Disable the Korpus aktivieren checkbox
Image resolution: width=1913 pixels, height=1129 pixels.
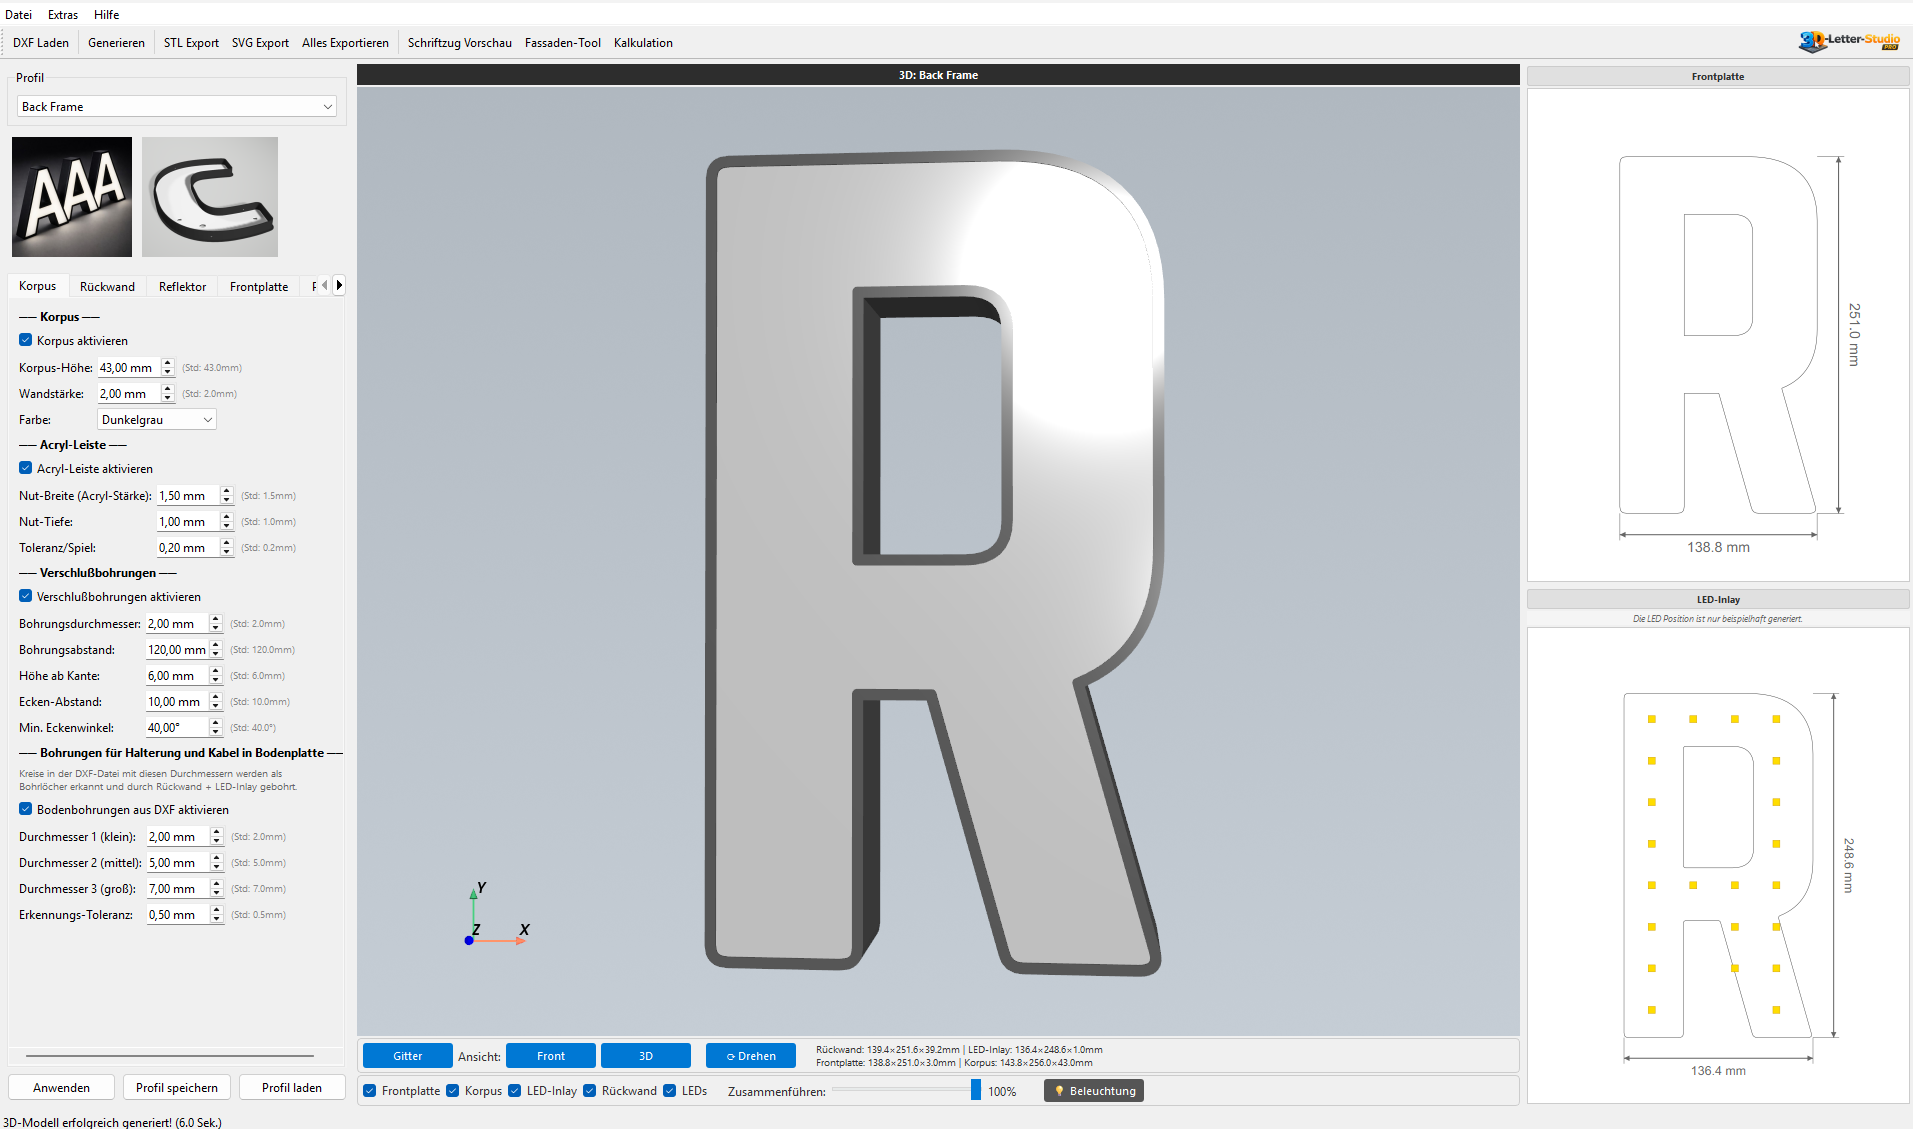(25, 340)
